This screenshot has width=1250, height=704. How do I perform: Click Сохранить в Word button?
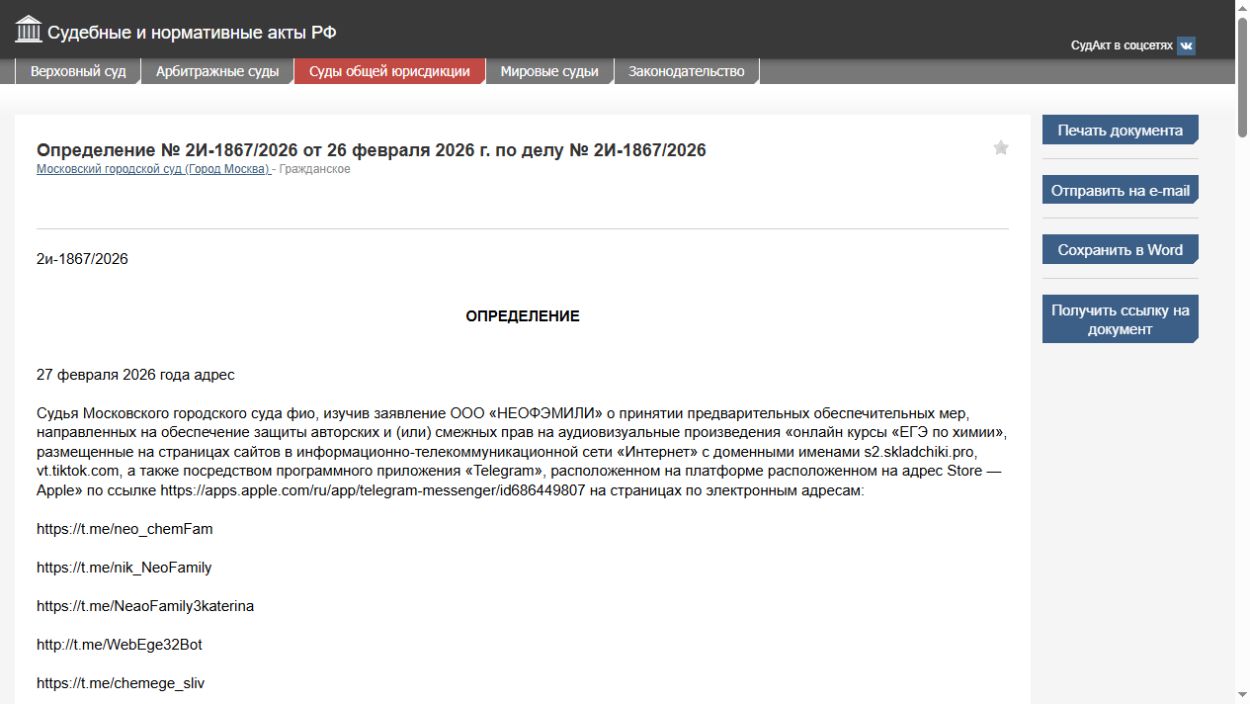click(1120, 250)
